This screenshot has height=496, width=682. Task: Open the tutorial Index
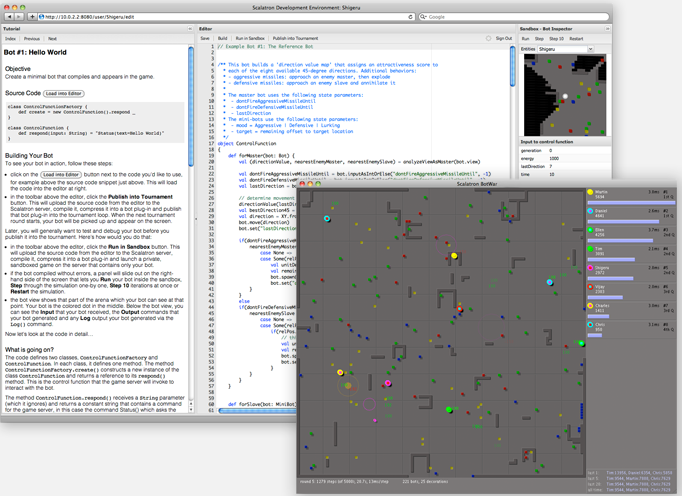tap(10, 39)
